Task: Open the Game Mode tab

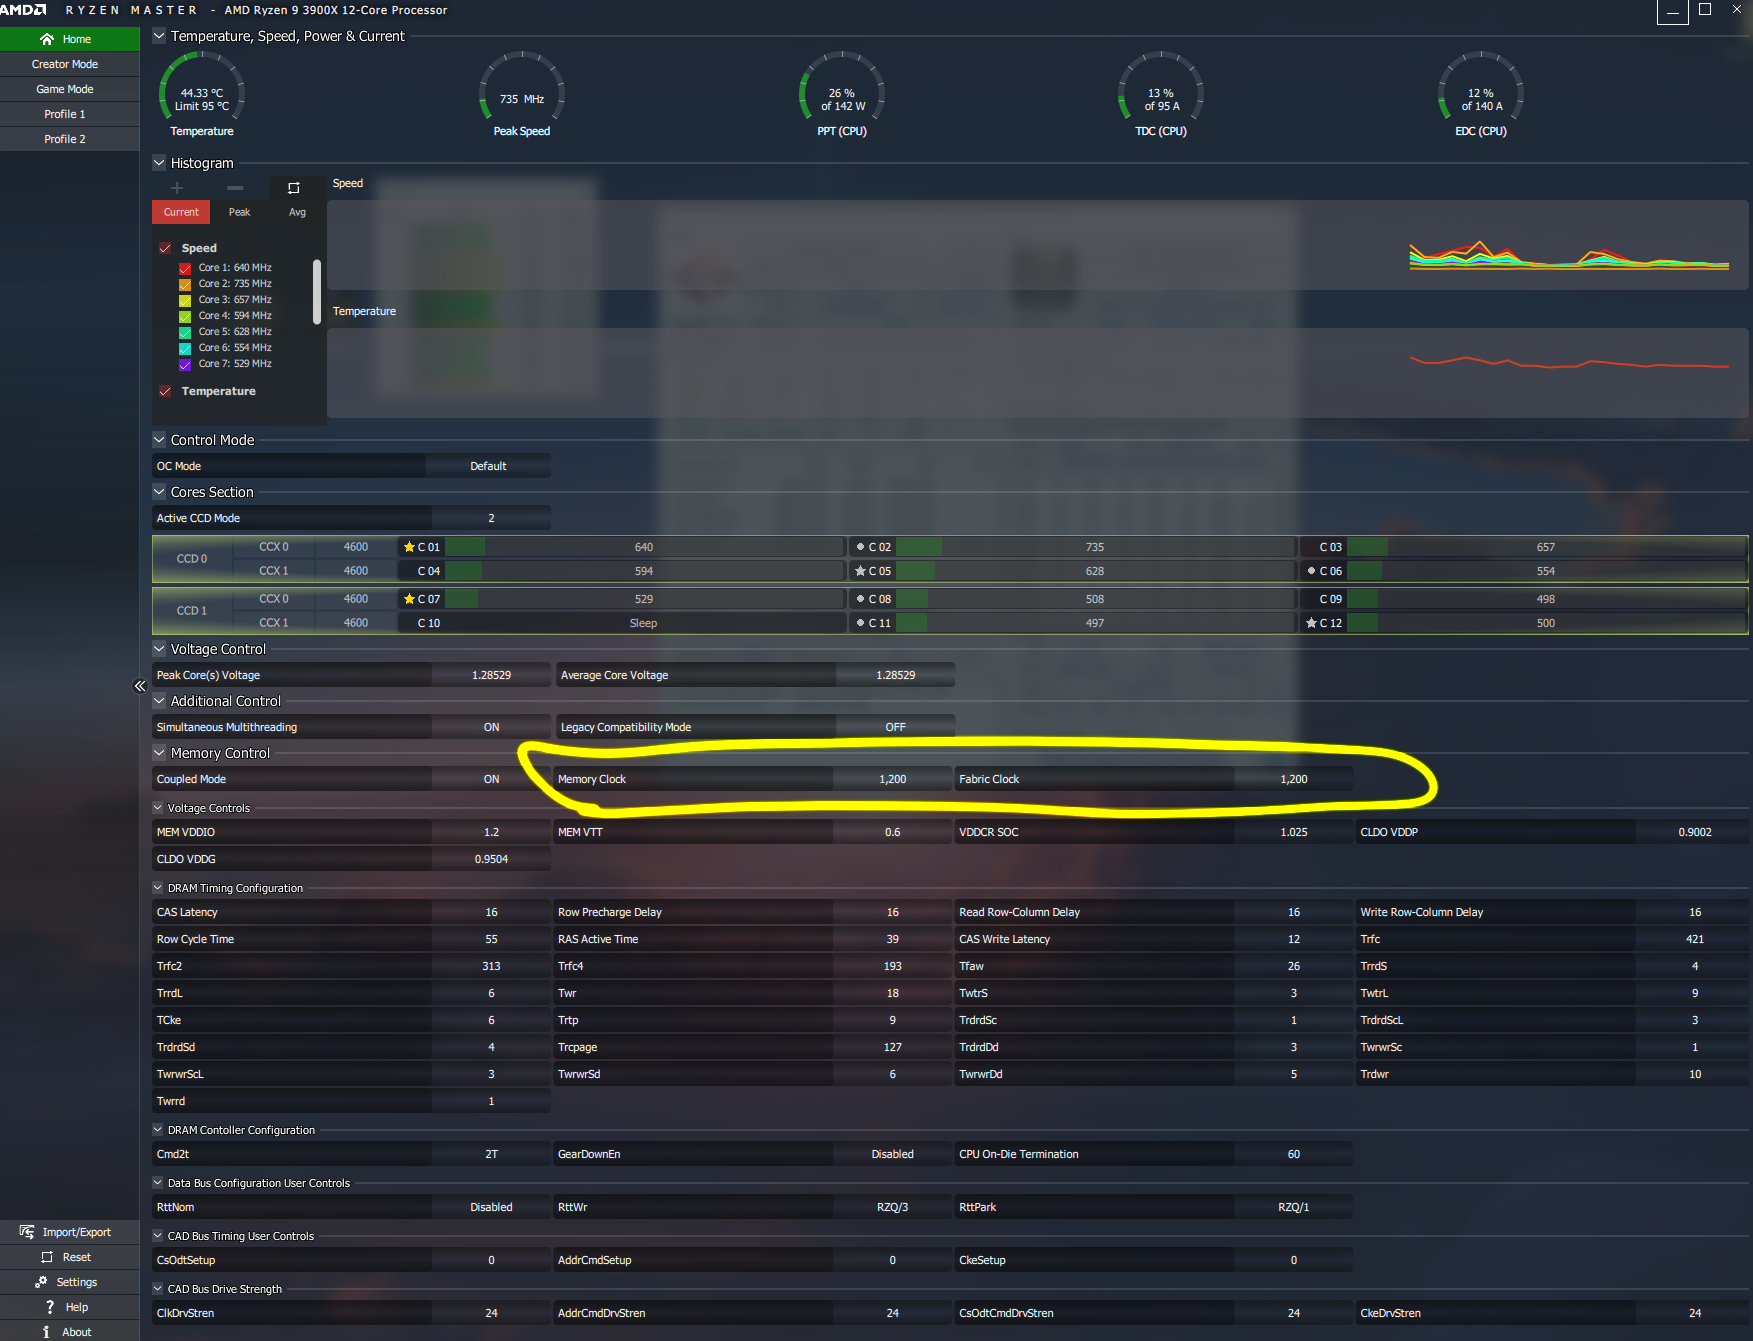Action: coord(70,89)
